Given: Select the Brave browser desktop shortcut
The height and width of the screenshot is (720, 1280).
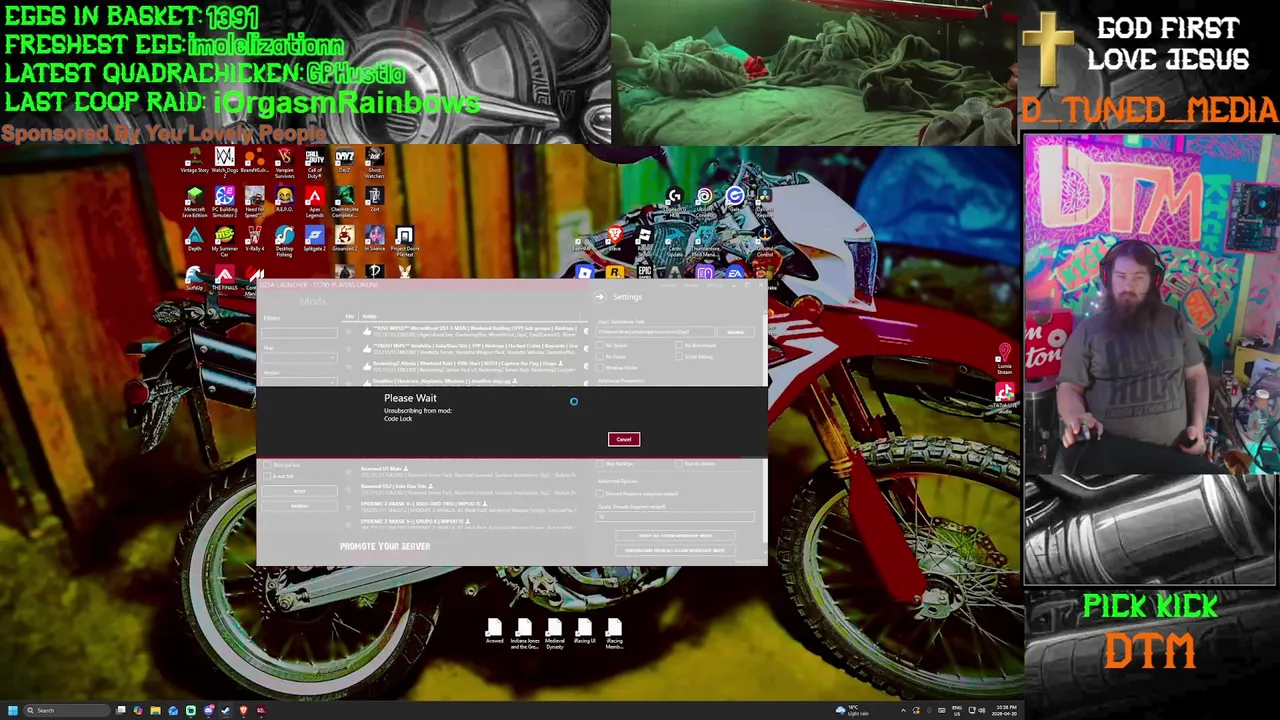Looking at the screenshot, I should 615,238.
